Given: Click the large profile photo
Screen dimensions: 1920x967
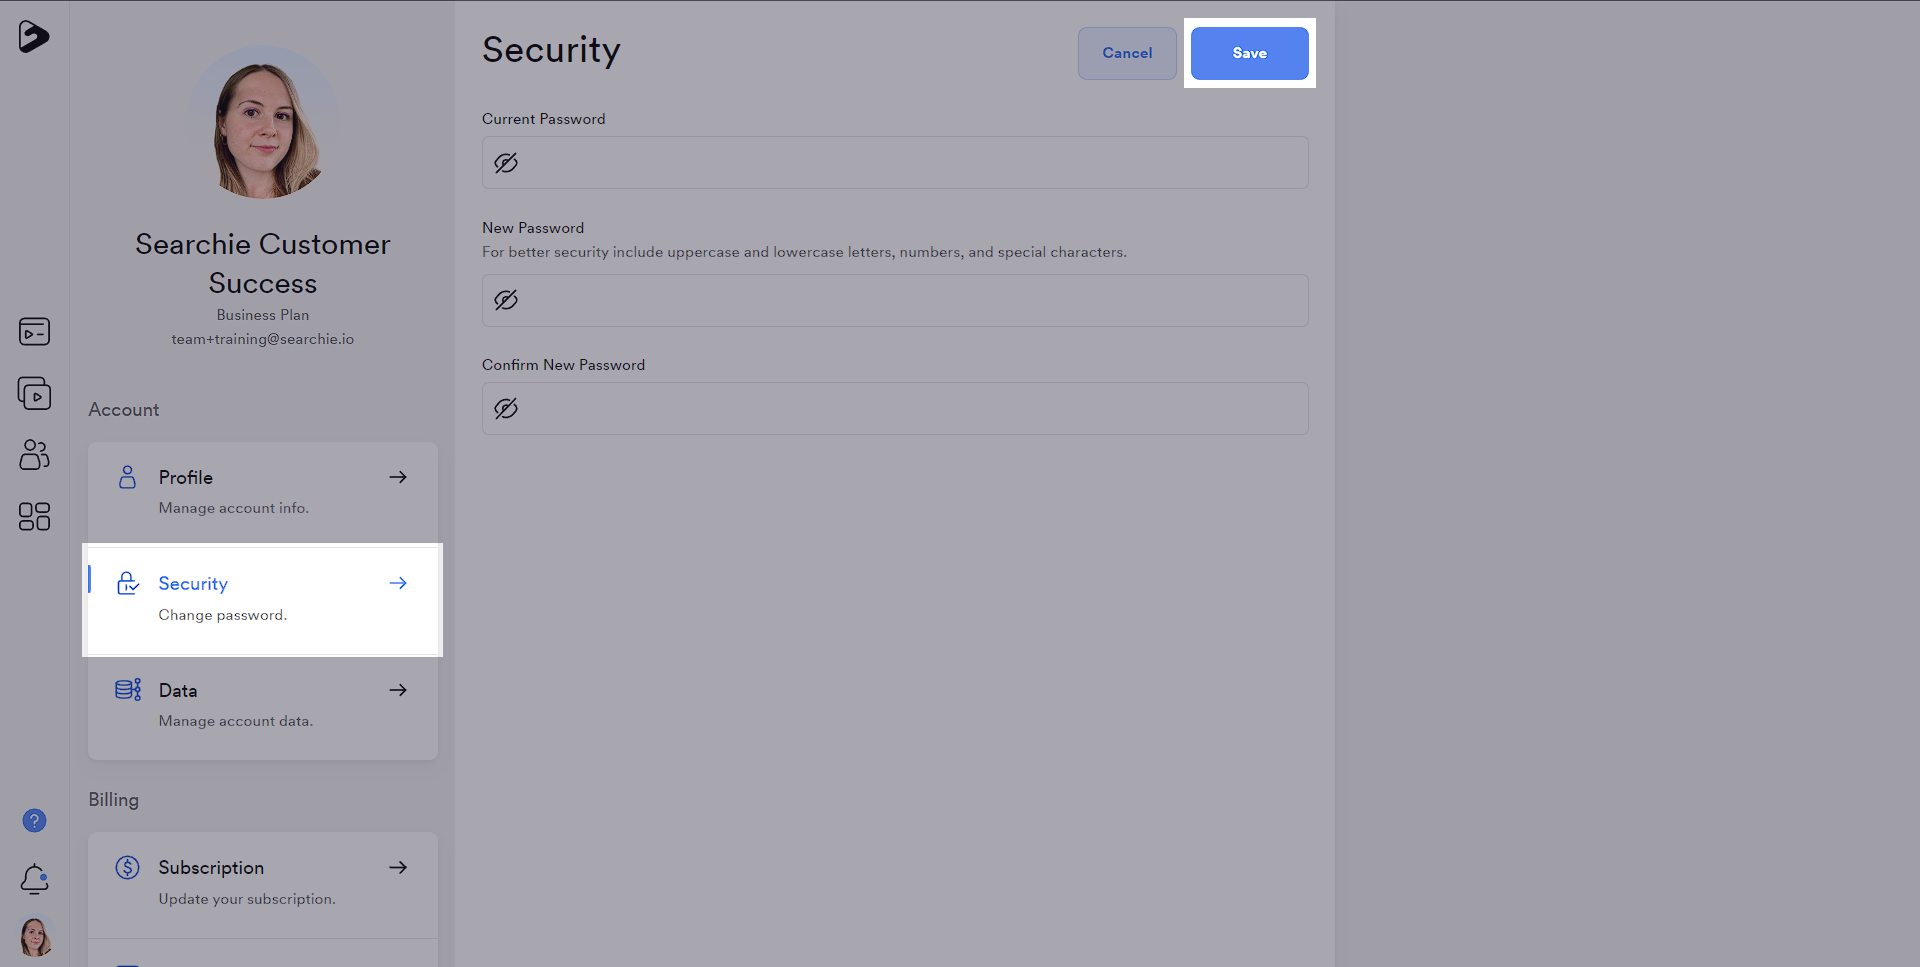Looking at the screenshot, I should [263, 122].
